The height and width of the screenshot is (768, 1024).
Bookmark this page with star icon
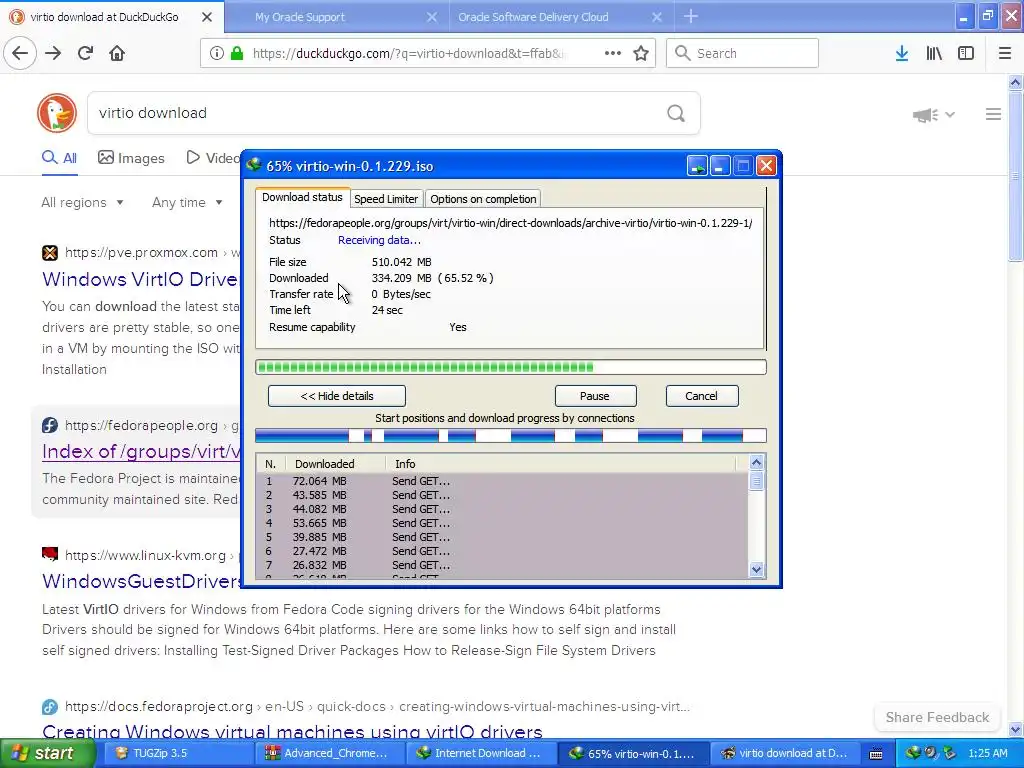coord(641,53)
